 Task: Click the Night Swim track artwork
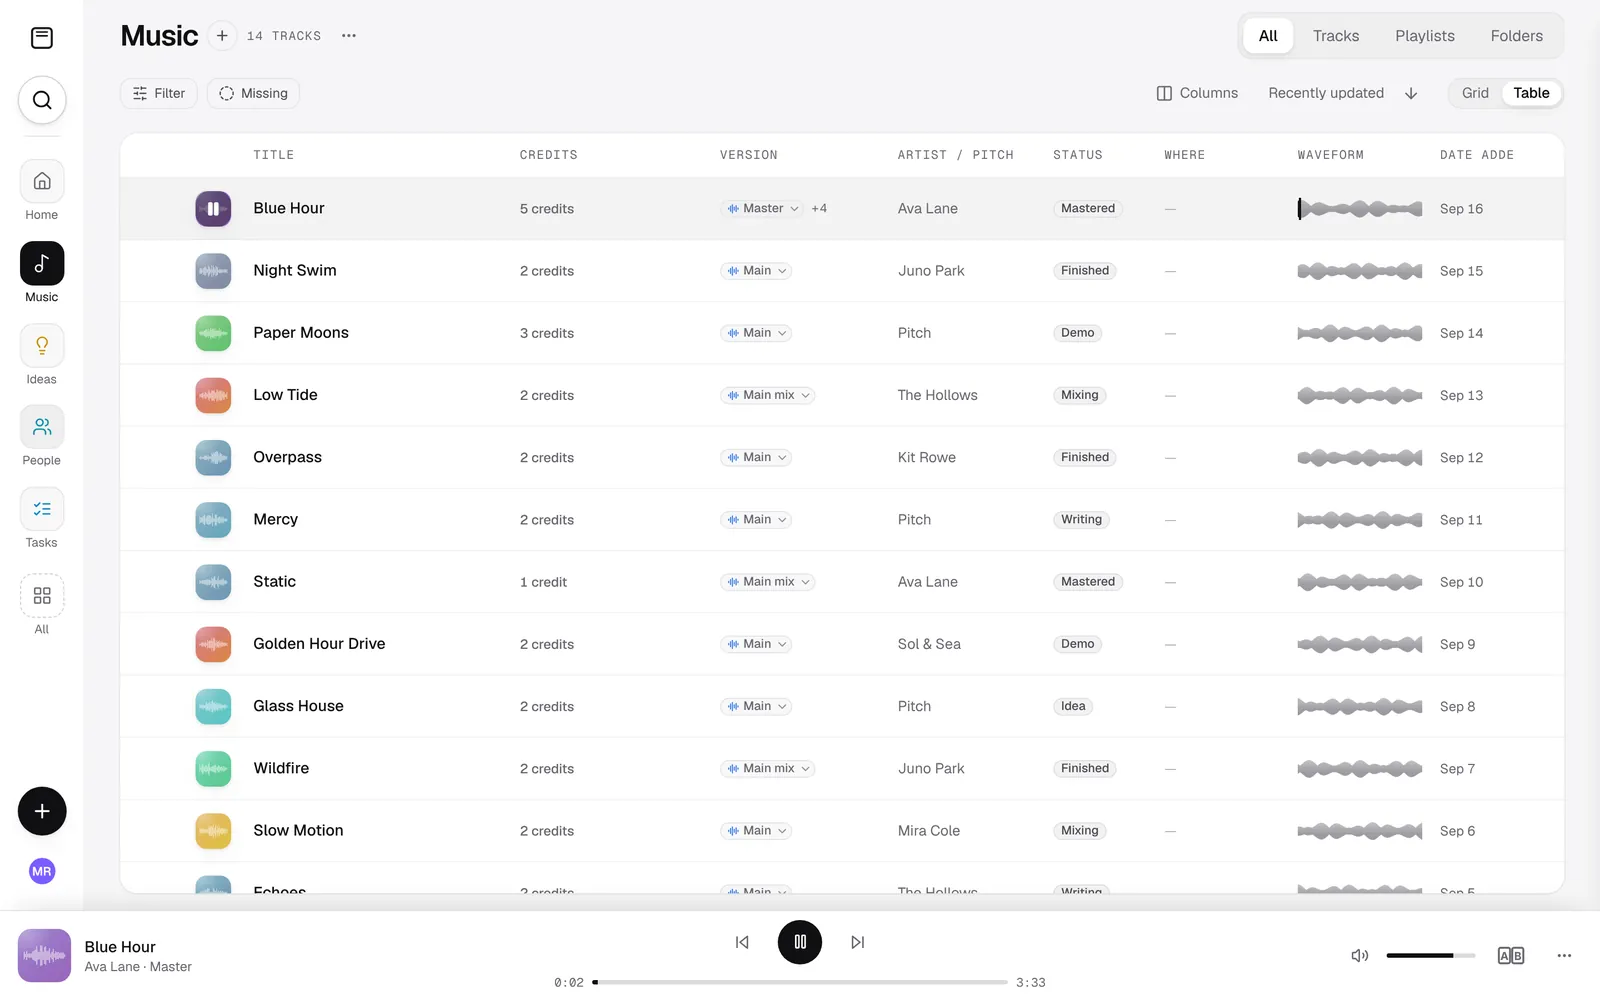coord(213,271)
